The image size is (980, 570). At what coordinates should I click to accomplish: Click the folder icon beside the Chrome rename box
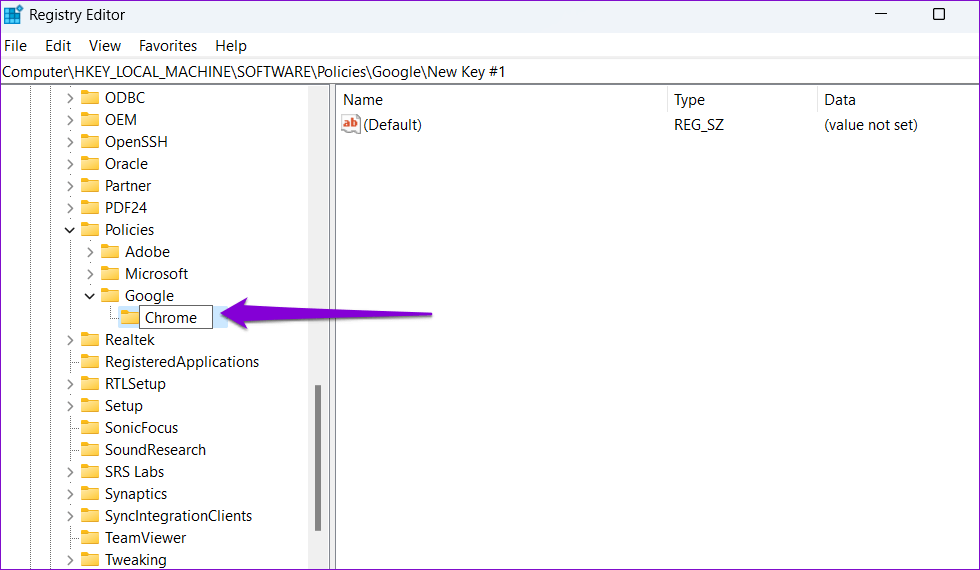tap(129, 318)
